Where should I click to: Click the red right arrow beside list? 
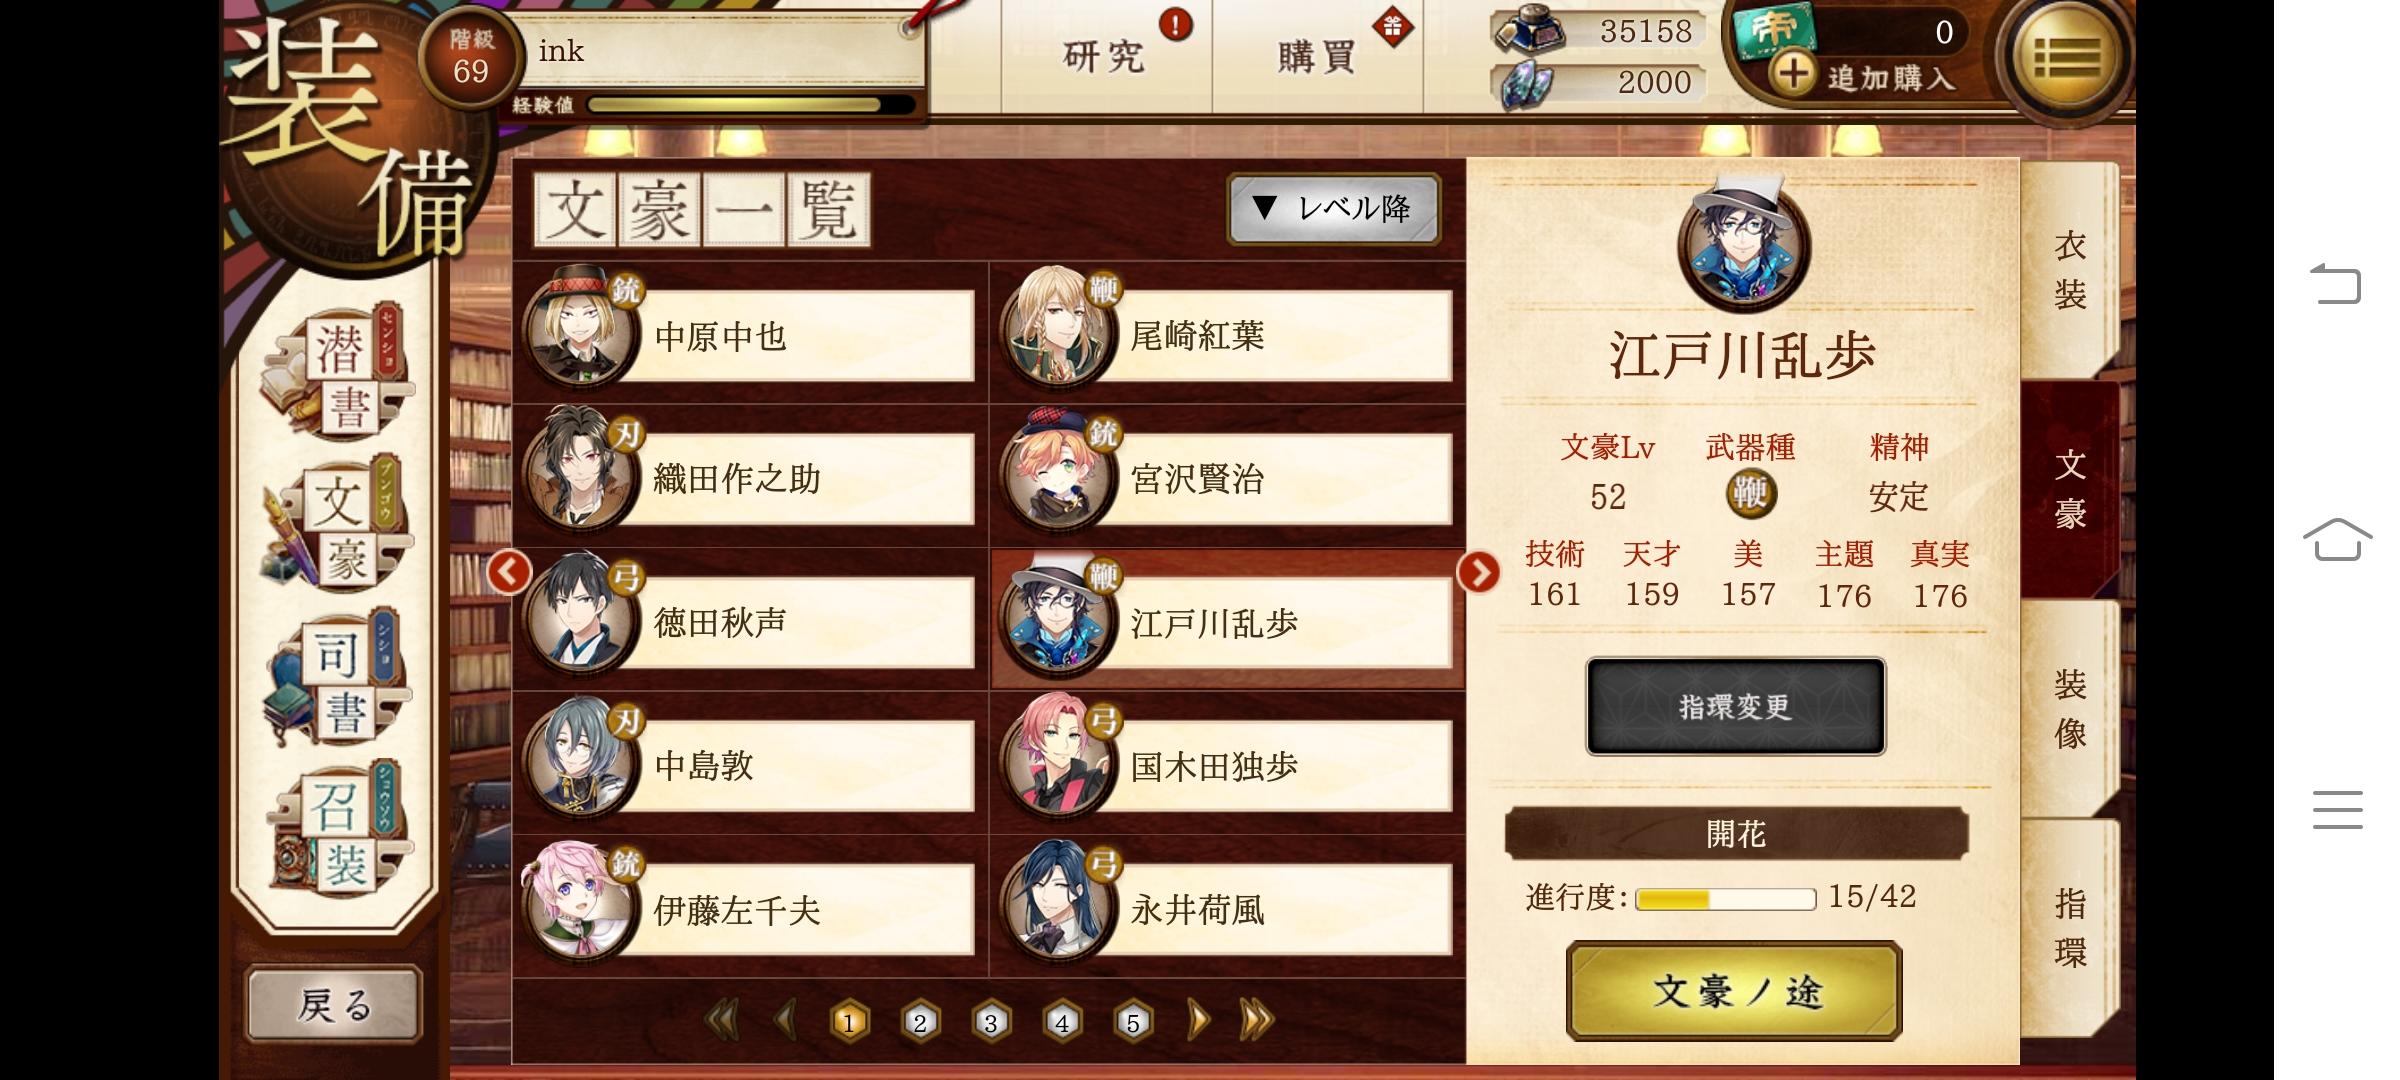[1479, 572]
